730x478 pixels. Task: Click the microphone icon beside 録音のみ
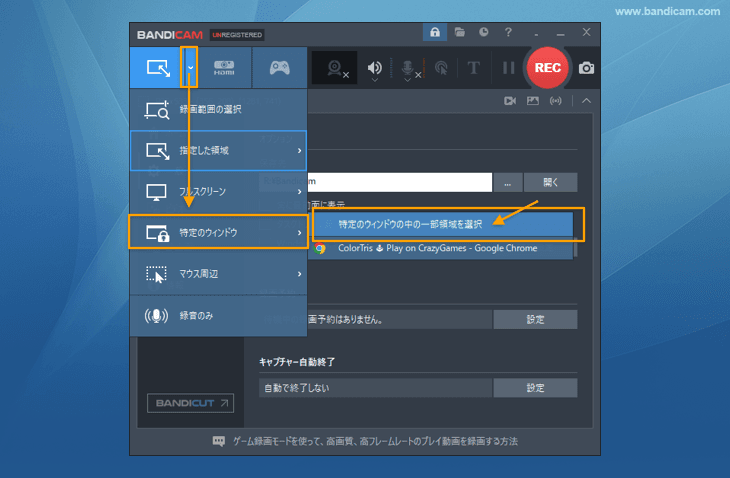[156, 316]
